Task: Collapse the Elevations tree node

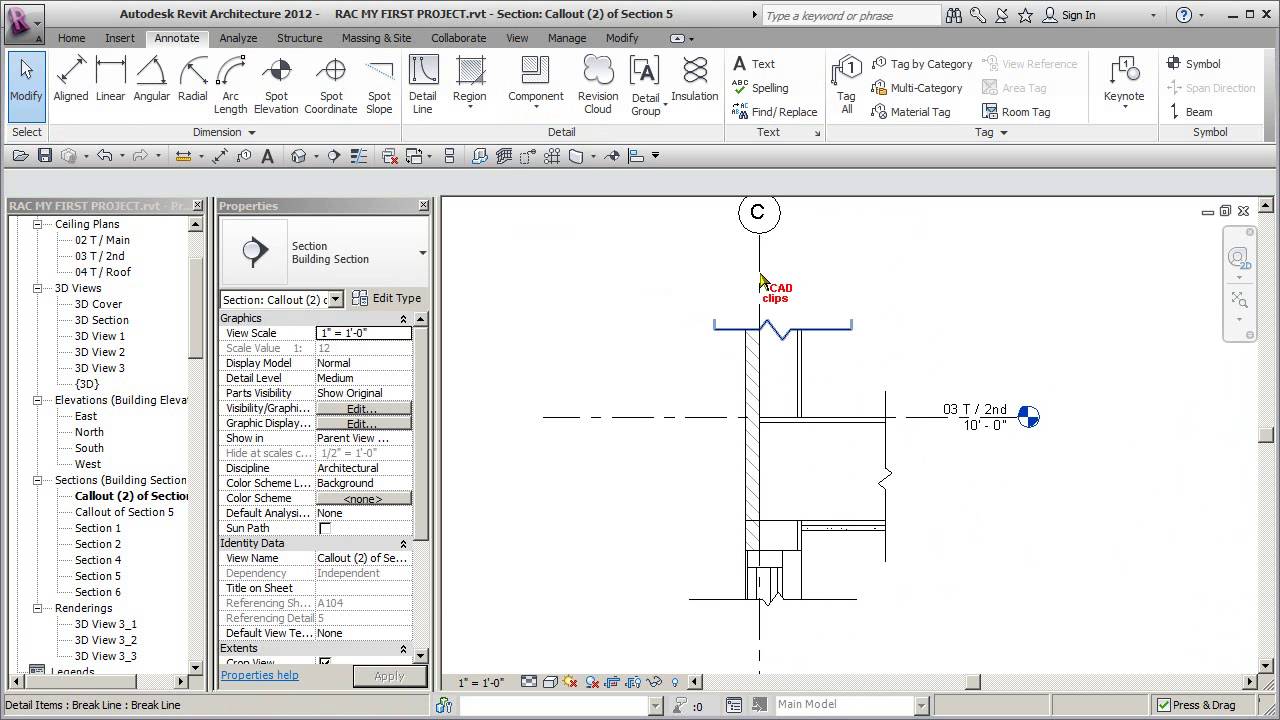Action: [37, 400]
